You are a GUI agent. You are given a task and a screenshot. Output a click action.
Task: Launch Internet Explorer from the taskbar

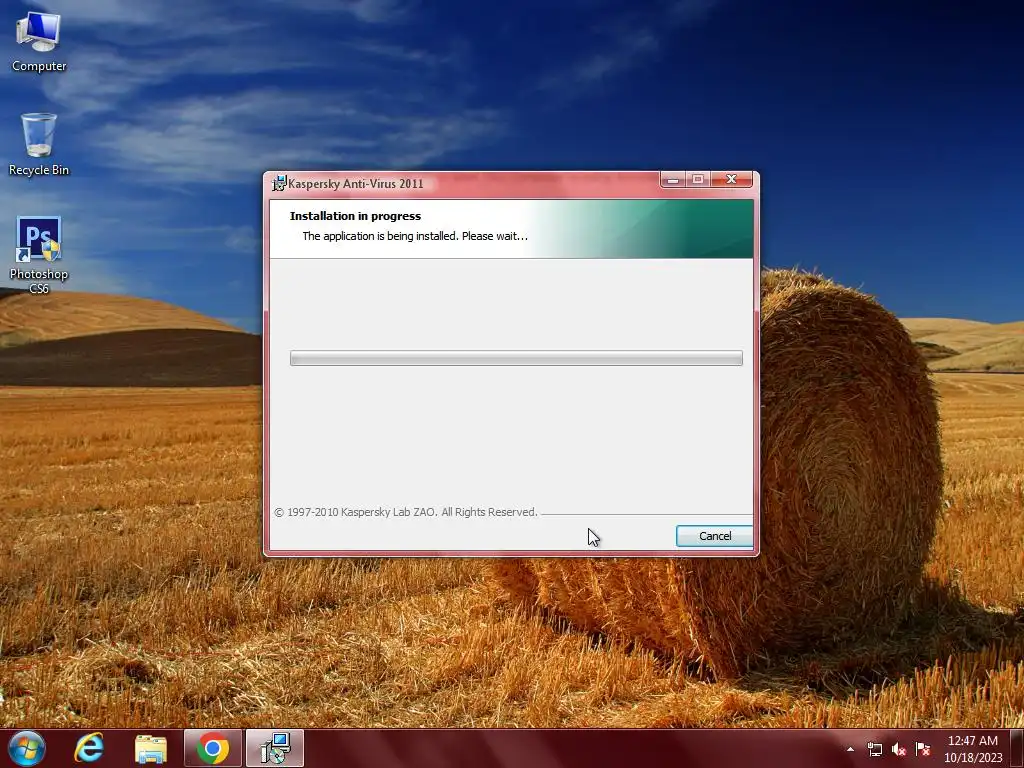89,748
